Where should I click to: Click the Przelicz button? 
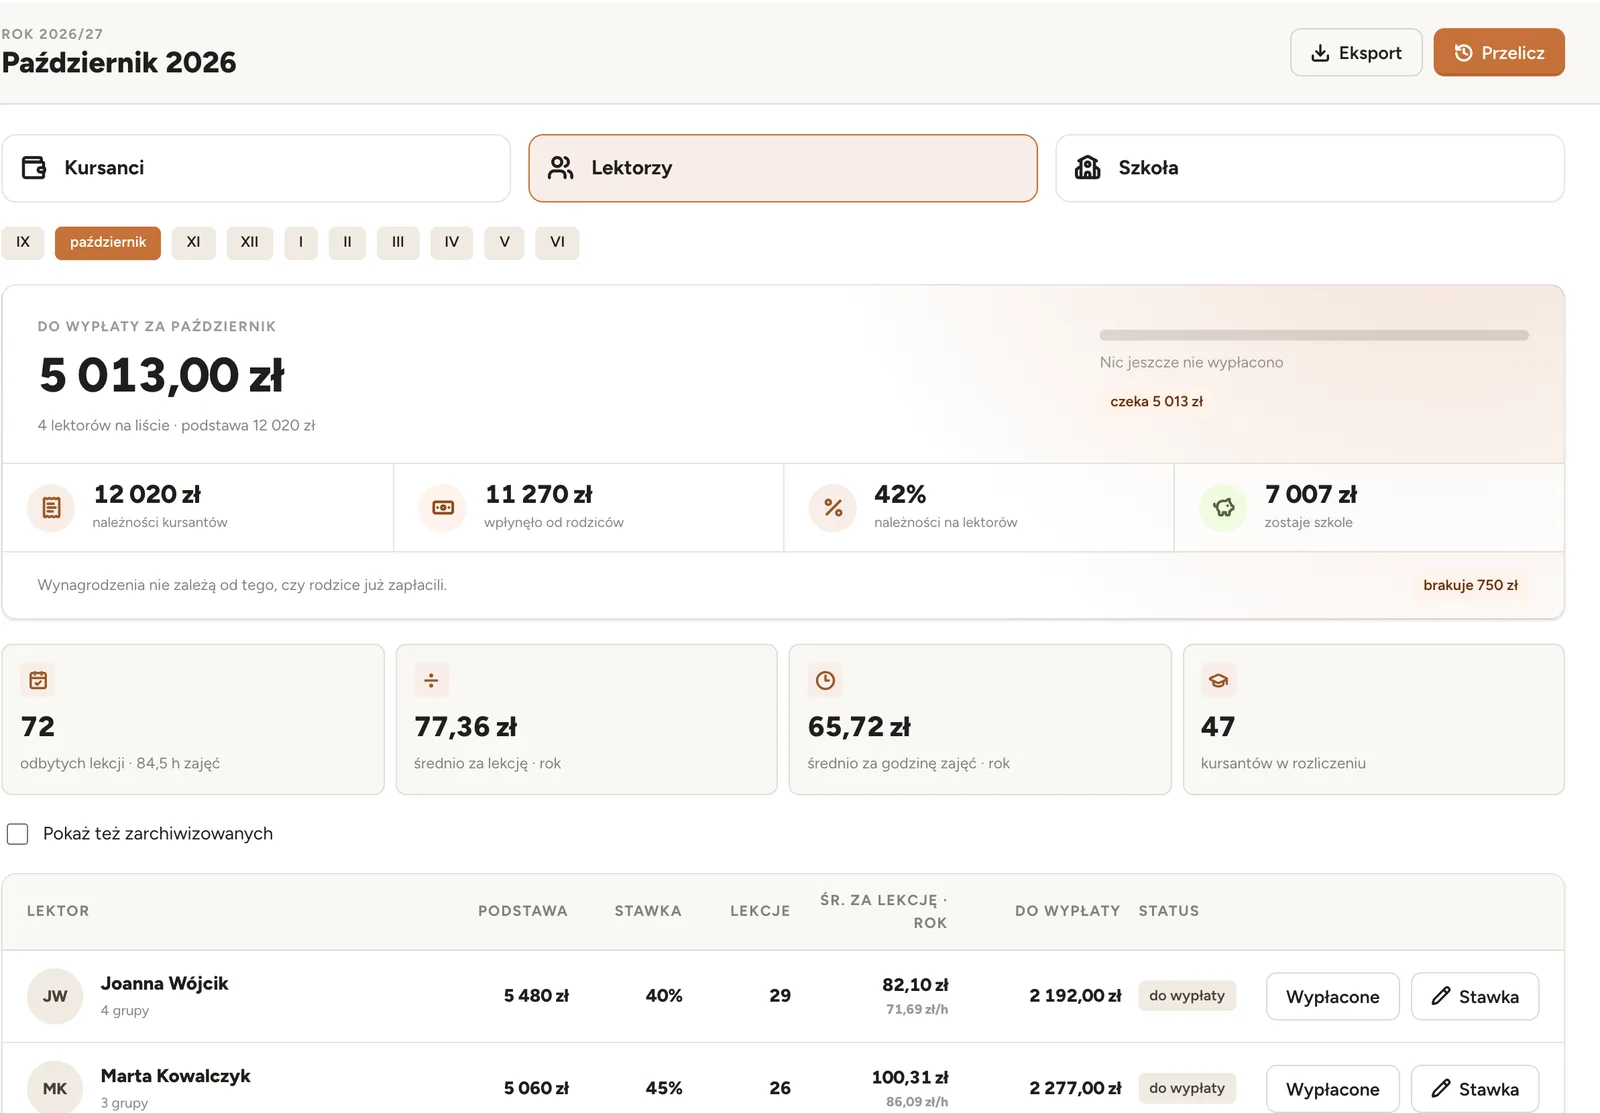[x=1499, y=53]
